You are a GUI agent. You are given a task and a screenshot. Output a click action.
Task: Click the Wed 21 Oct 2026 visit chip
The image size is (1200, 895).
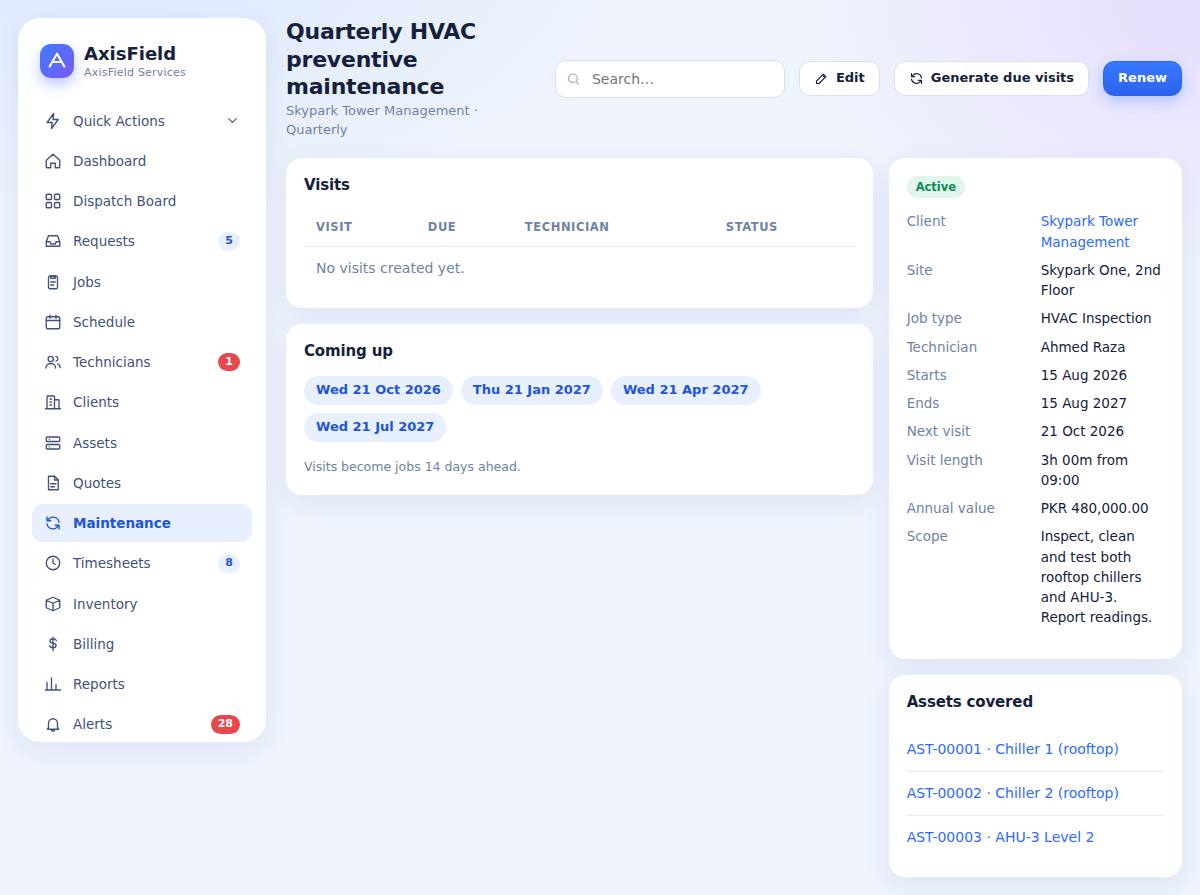point(378,390)
